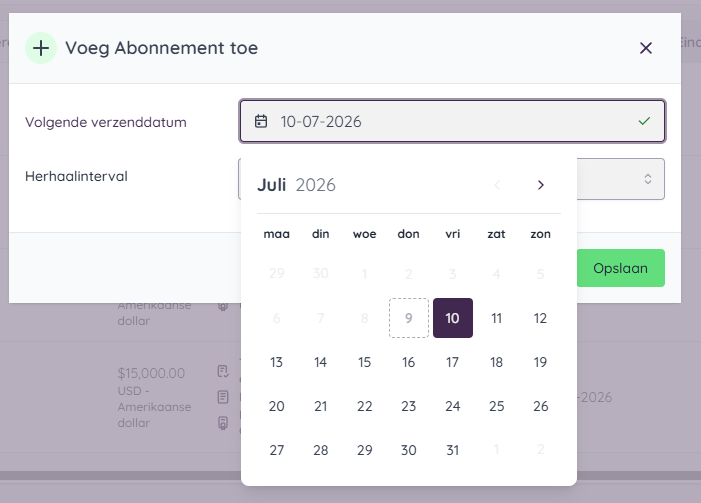
Task: Open the Herhaalinterval dropdown arrows
Action: (x=647, y=179)
